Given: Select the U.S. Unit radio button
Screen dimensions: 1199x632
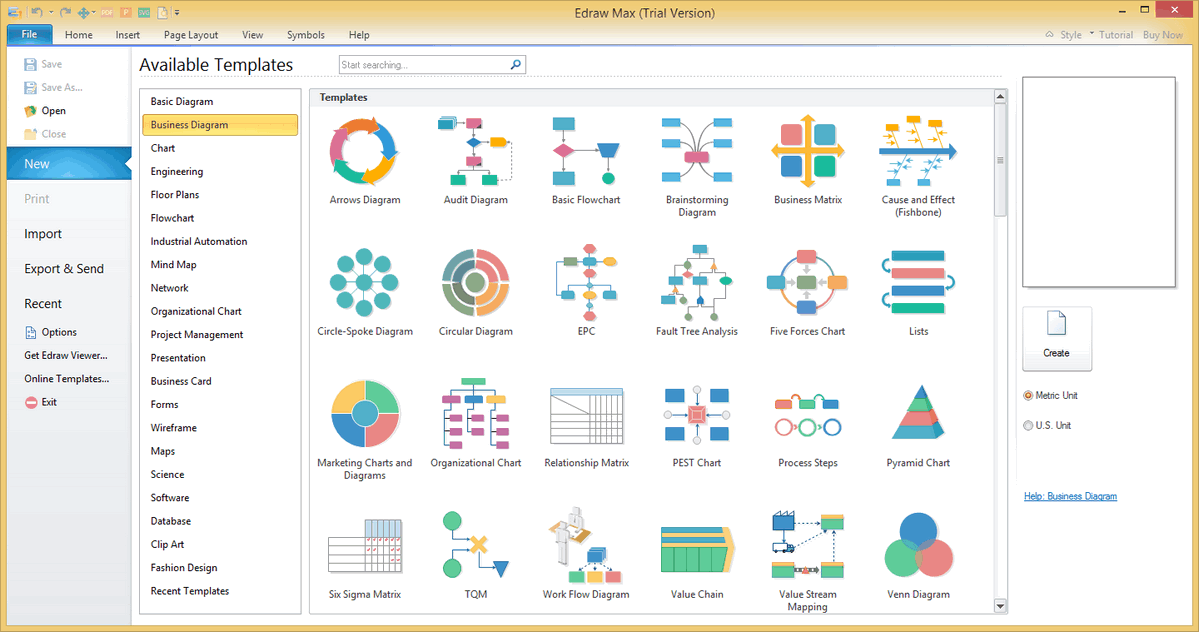Looking at the screenshot, I should click(x=1028, y=426).
